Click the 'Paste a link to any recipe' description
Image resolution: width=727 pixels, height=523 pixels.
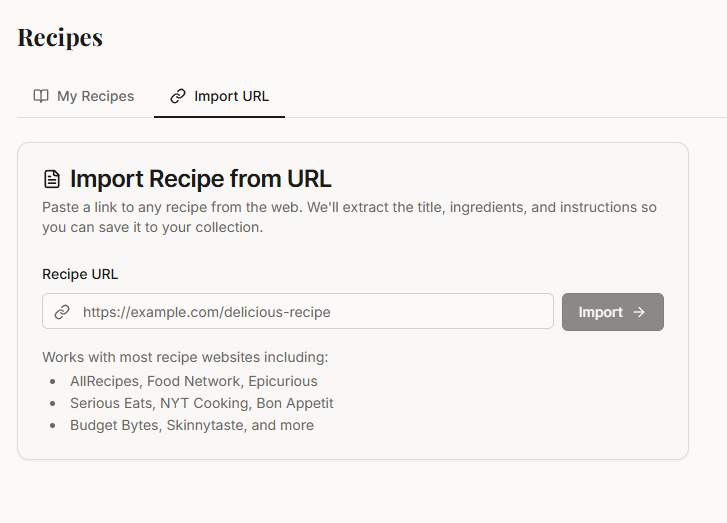(x=349, y=217)
